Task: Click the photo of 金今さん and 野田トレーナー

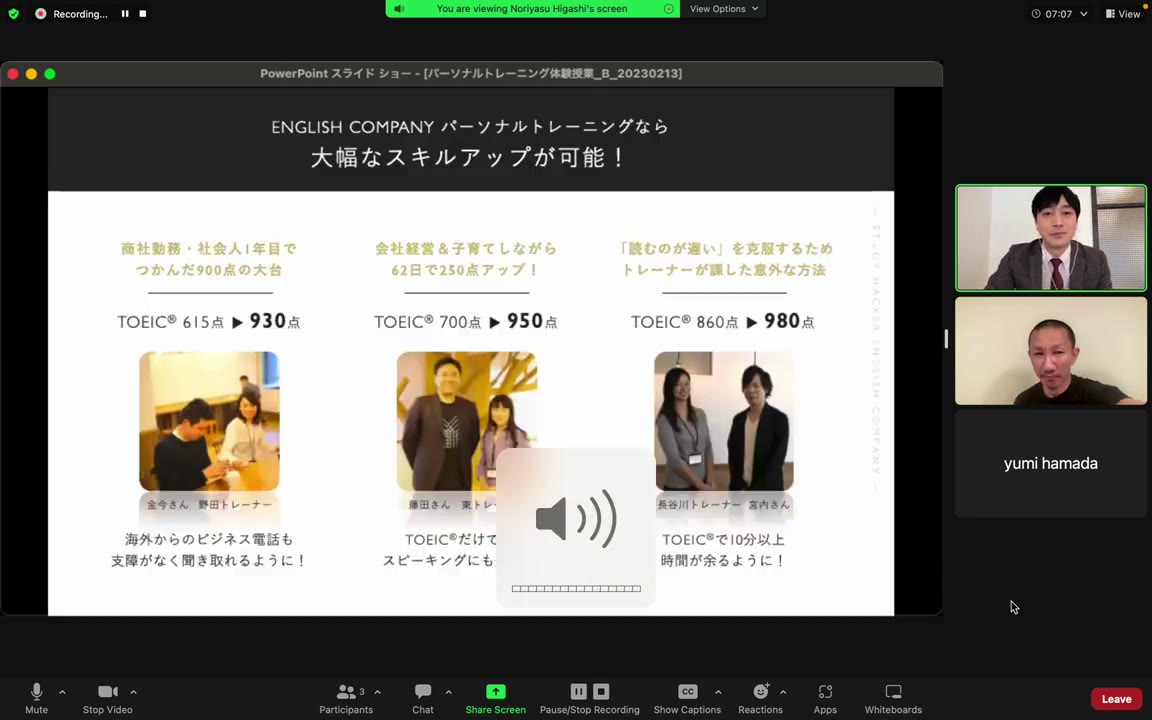Action: coord(209,421)
